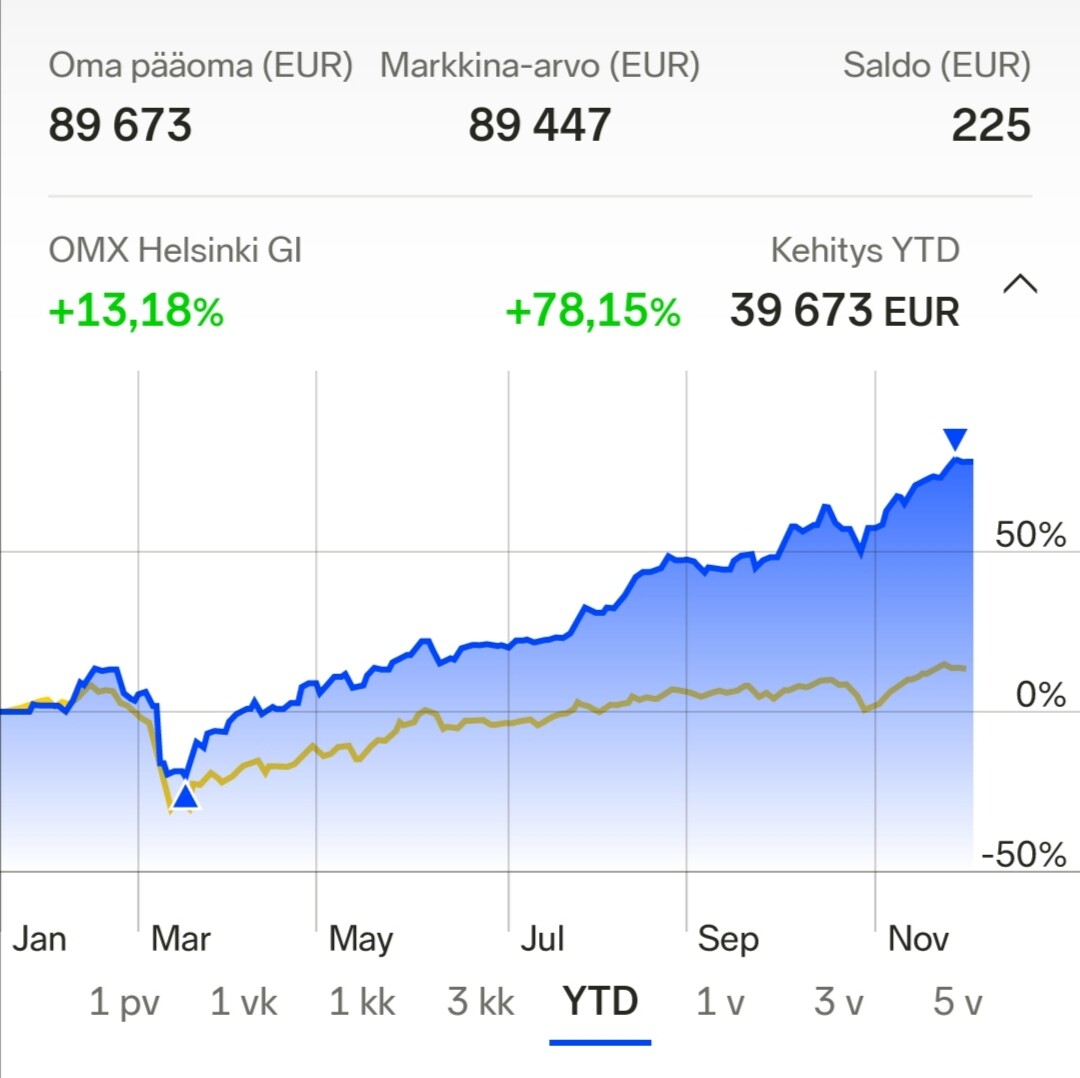Click the 39 673 EUR gain value
Screen dimensions: 1080x1078
[844, 312]
